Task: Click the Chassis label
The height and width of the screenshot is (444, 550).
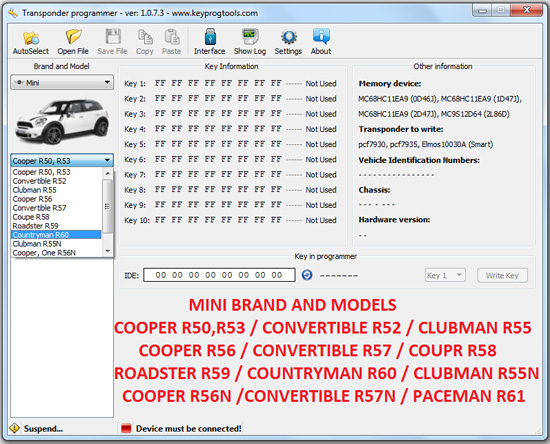Action: pos(374,190)
